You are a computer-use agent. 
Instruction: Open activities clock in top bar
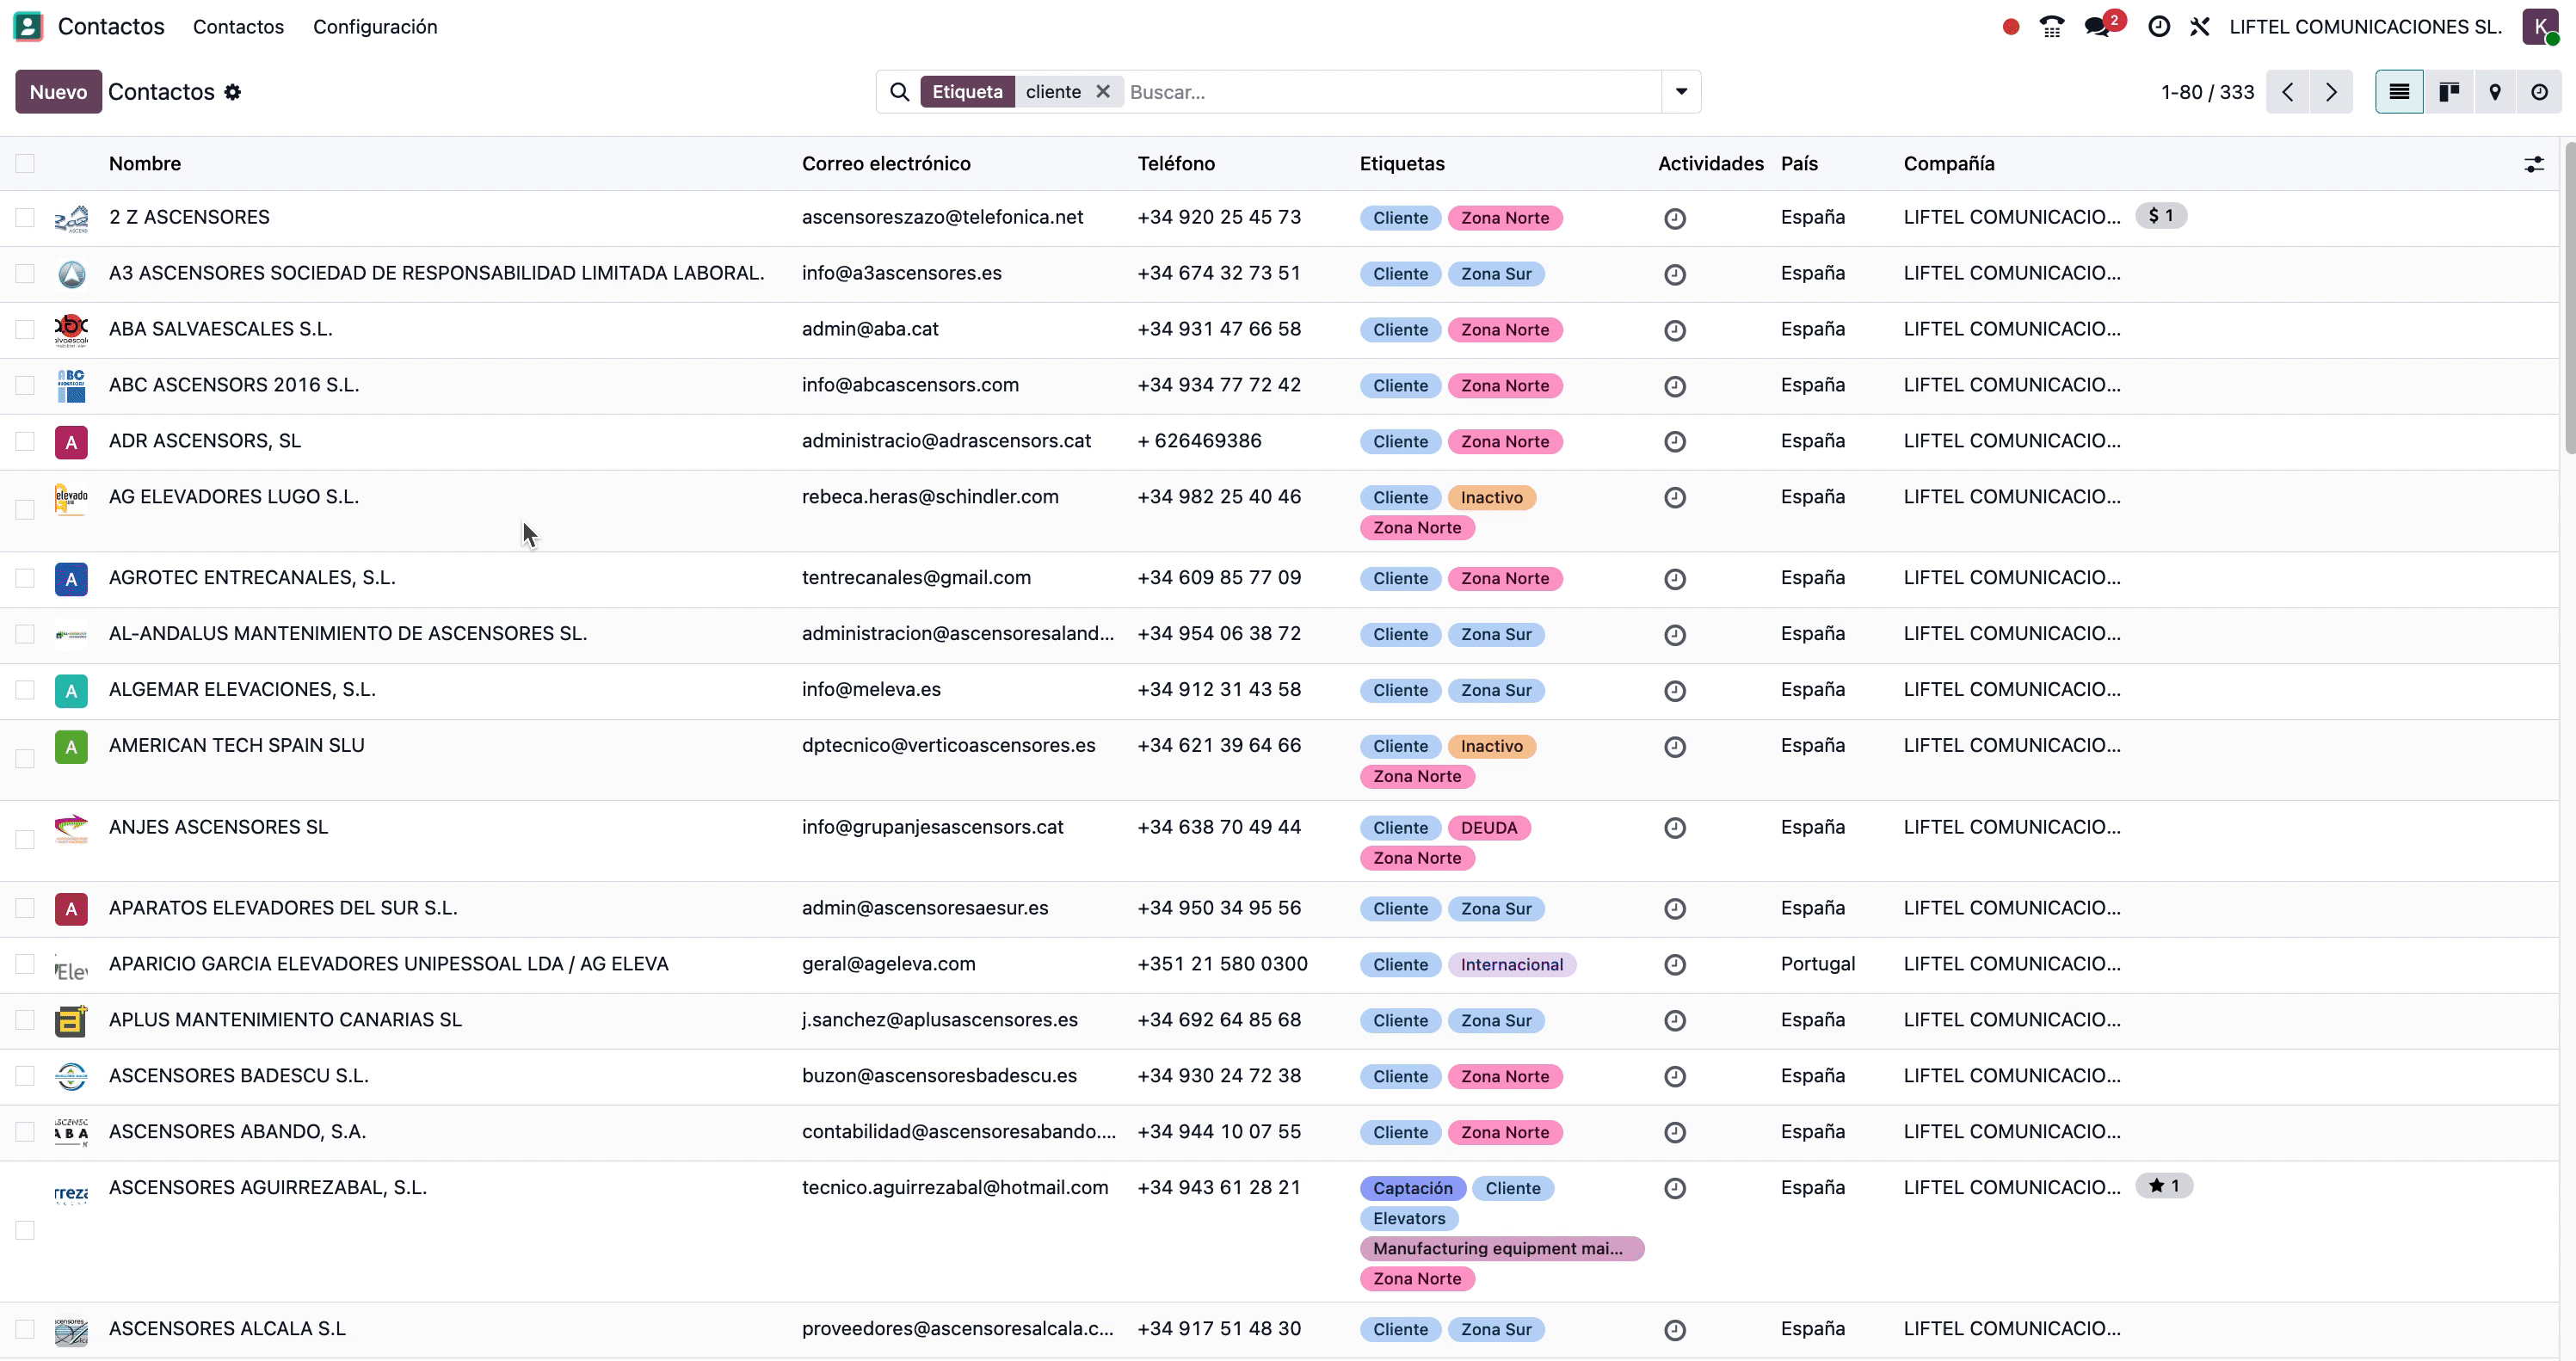tap(2158, 27)
